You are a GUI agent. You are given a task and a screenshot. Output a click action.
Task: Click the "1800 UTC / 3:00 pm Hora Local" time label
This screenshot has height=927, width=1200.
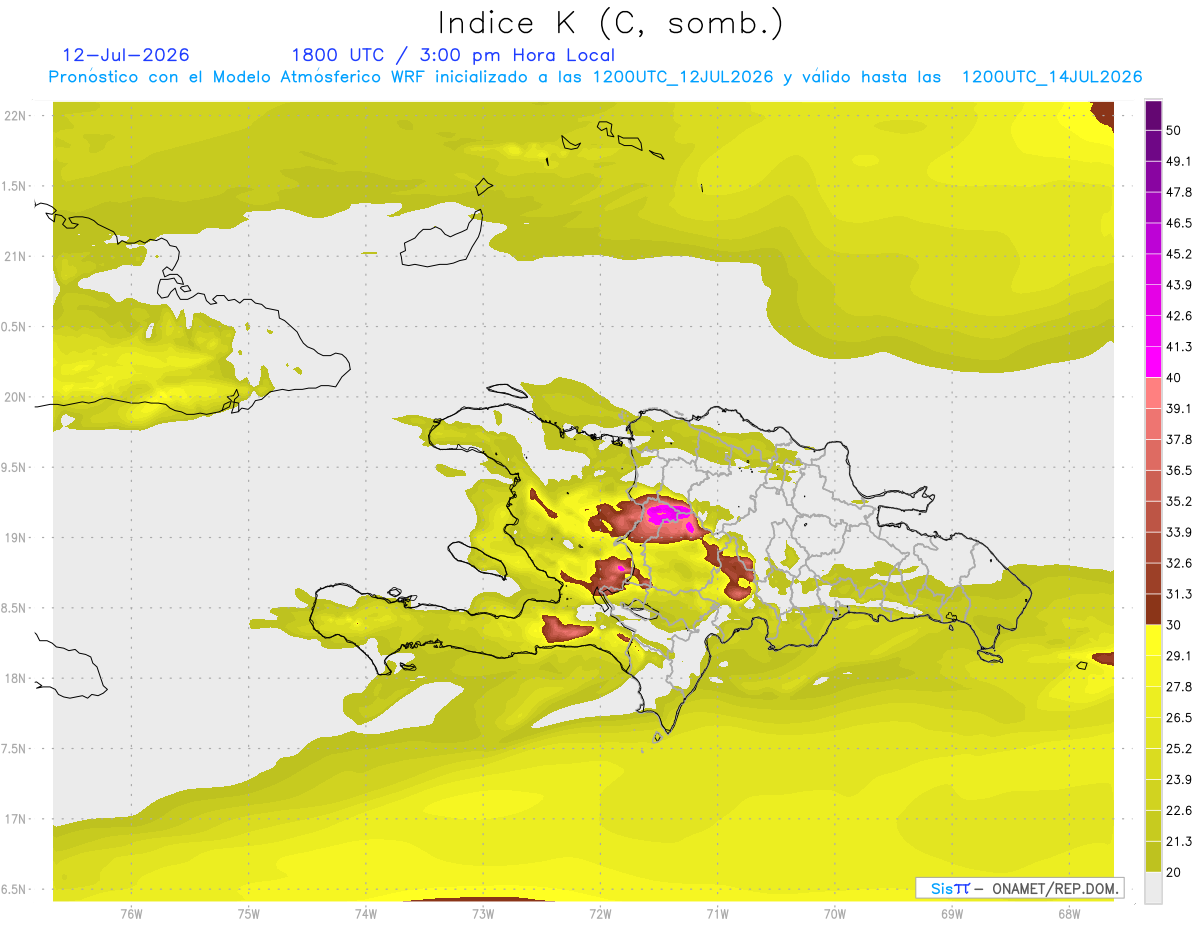point(453,55)
